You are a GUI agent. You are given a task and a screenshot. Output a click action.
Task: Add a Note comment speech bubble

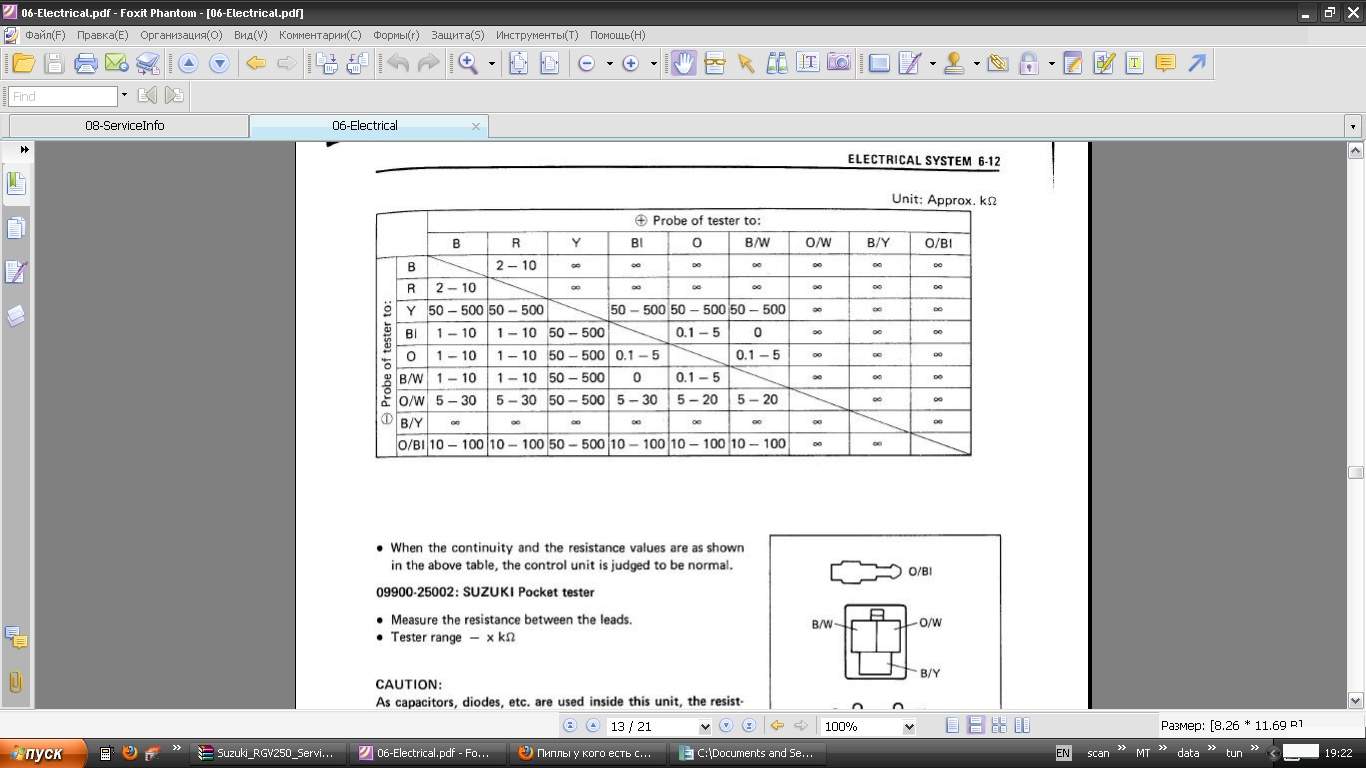click(1165, 64)
